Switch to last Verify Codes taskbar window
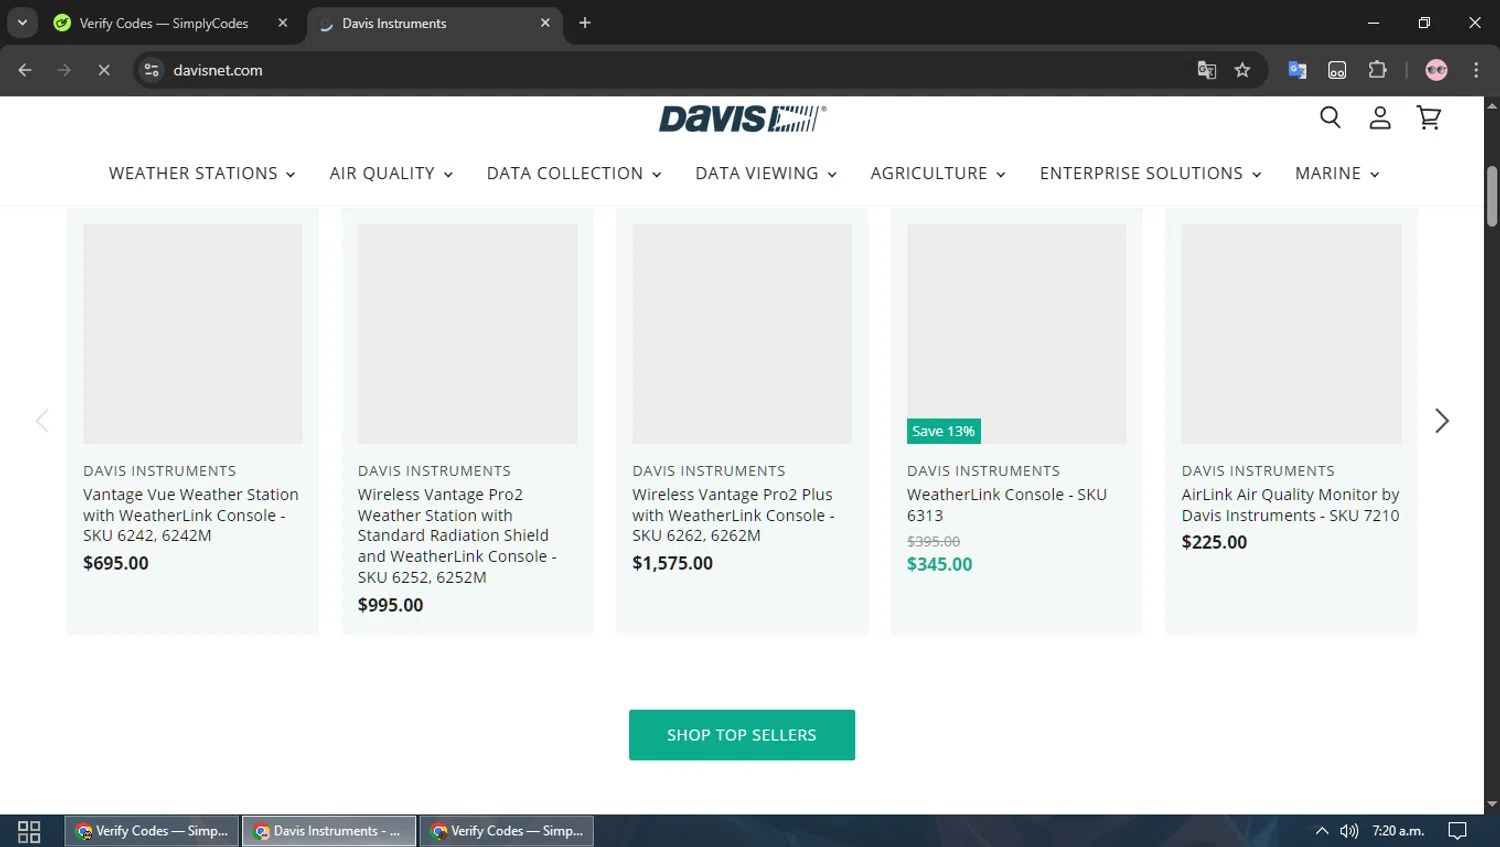 click(x=506, y=831)
